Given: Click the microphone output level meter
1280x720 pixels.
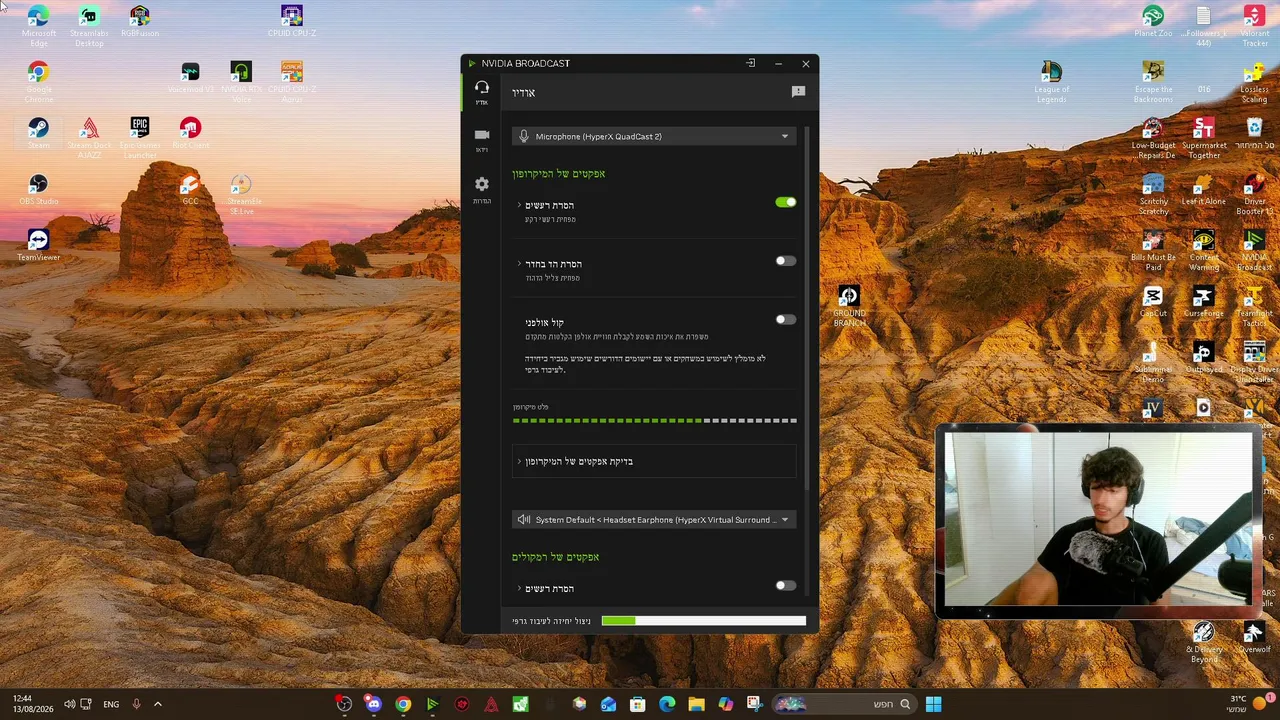Looking at the screenshot, I should [x=655, y=421].
